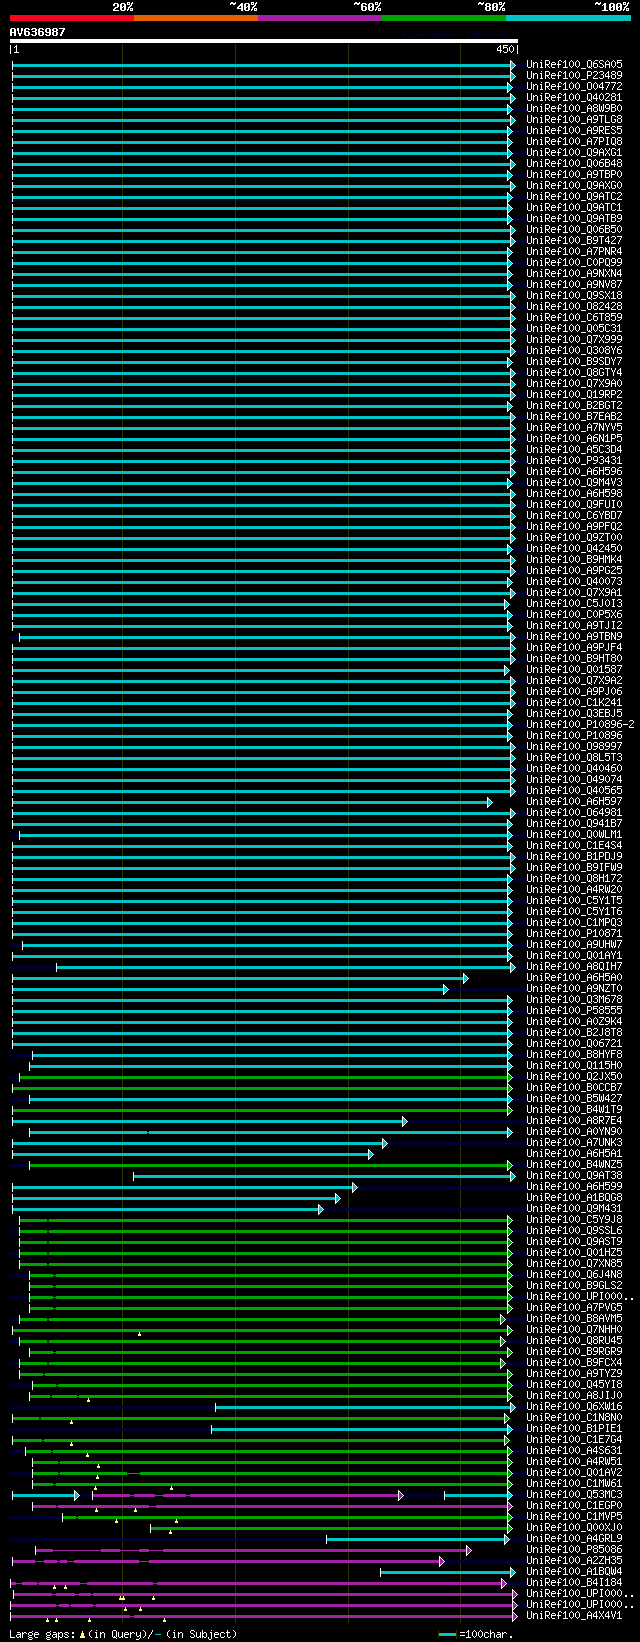Select the UniRef100_P10871 label

coord(574,933)
